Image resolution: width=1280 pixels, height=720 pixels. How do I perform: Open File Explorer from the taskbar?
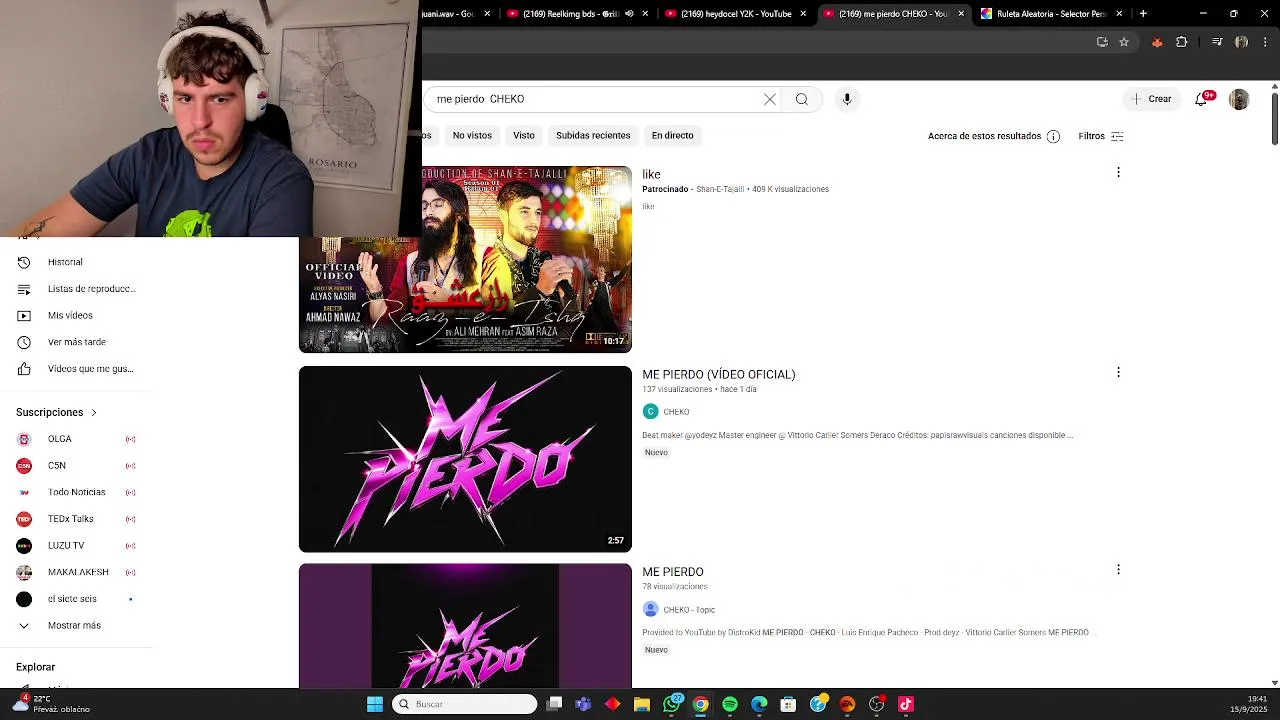[642, 704]
